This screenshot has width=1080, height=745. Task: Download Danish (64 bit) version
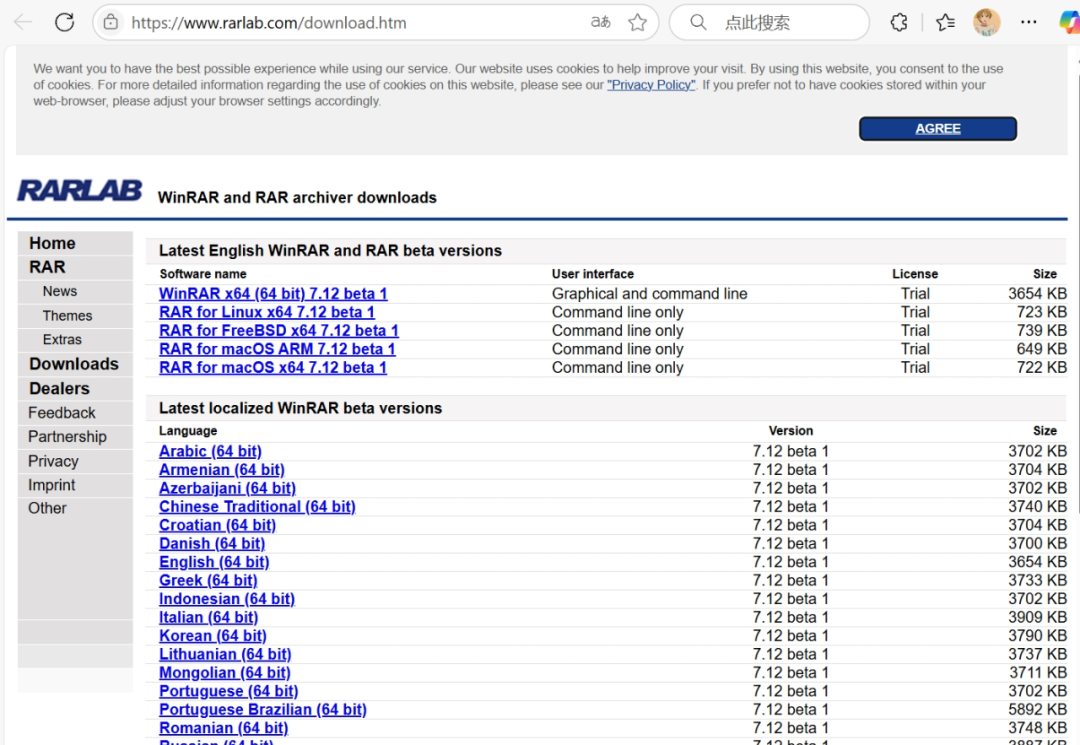click(x=211, y=544)
